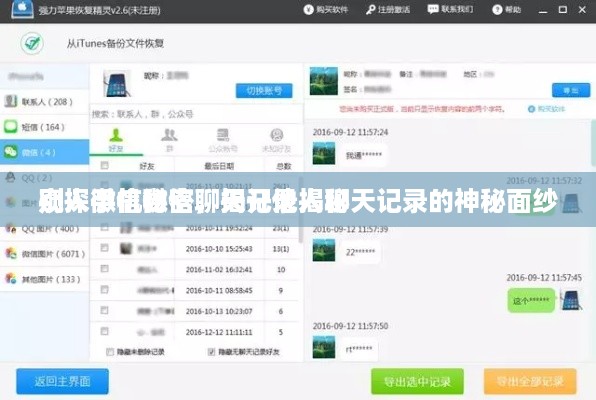
Task: Click date cell 2016-11-02 16:32:41
Action: click(219, 270)
